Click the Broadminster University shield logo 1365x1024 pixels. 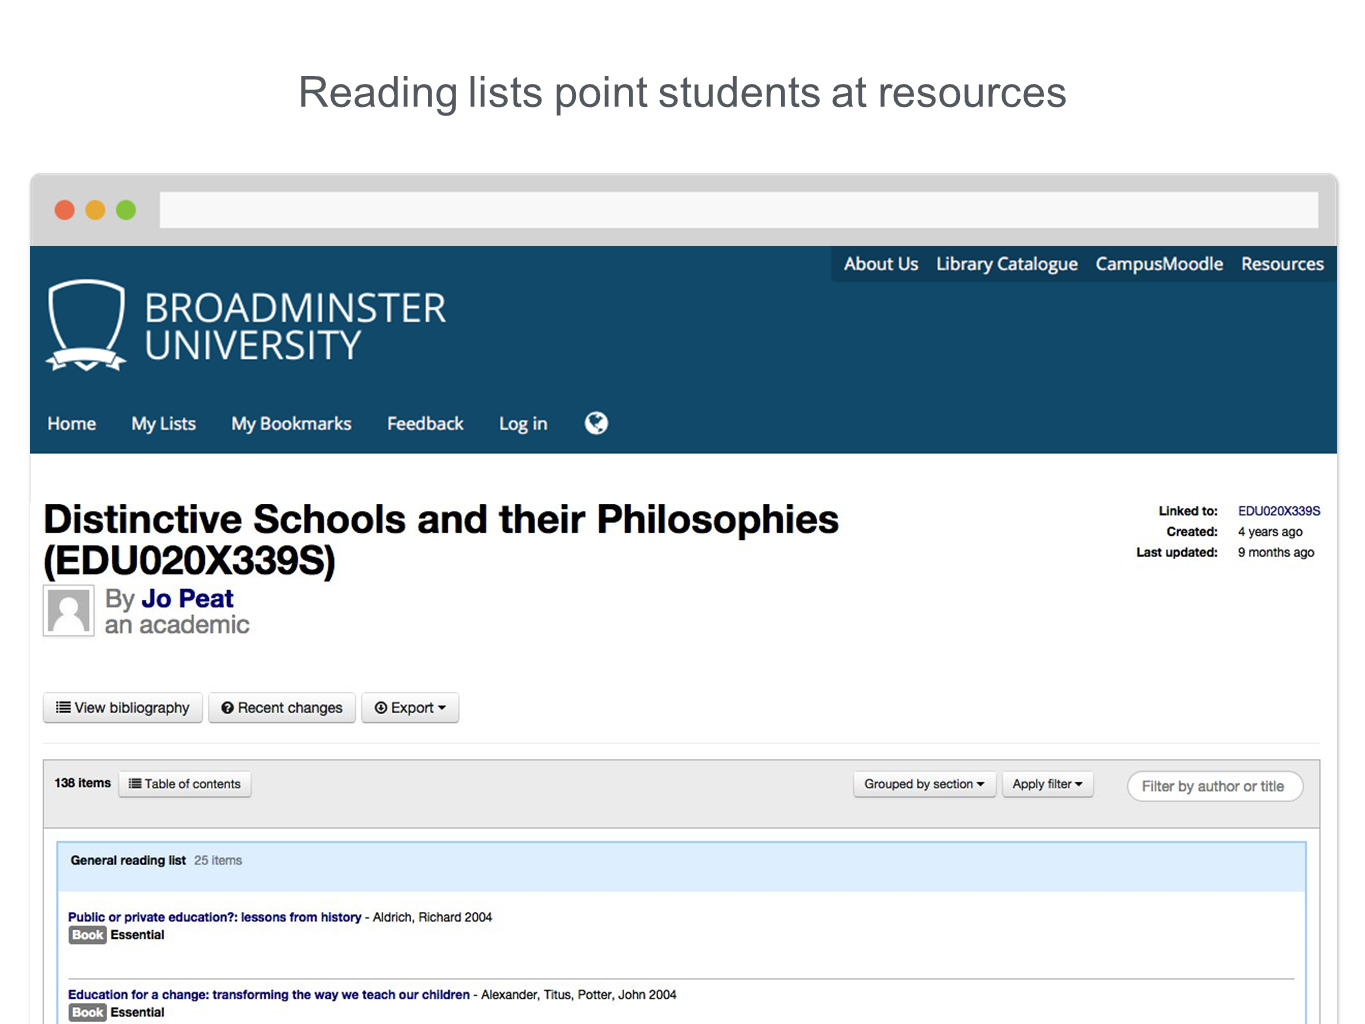87,325
